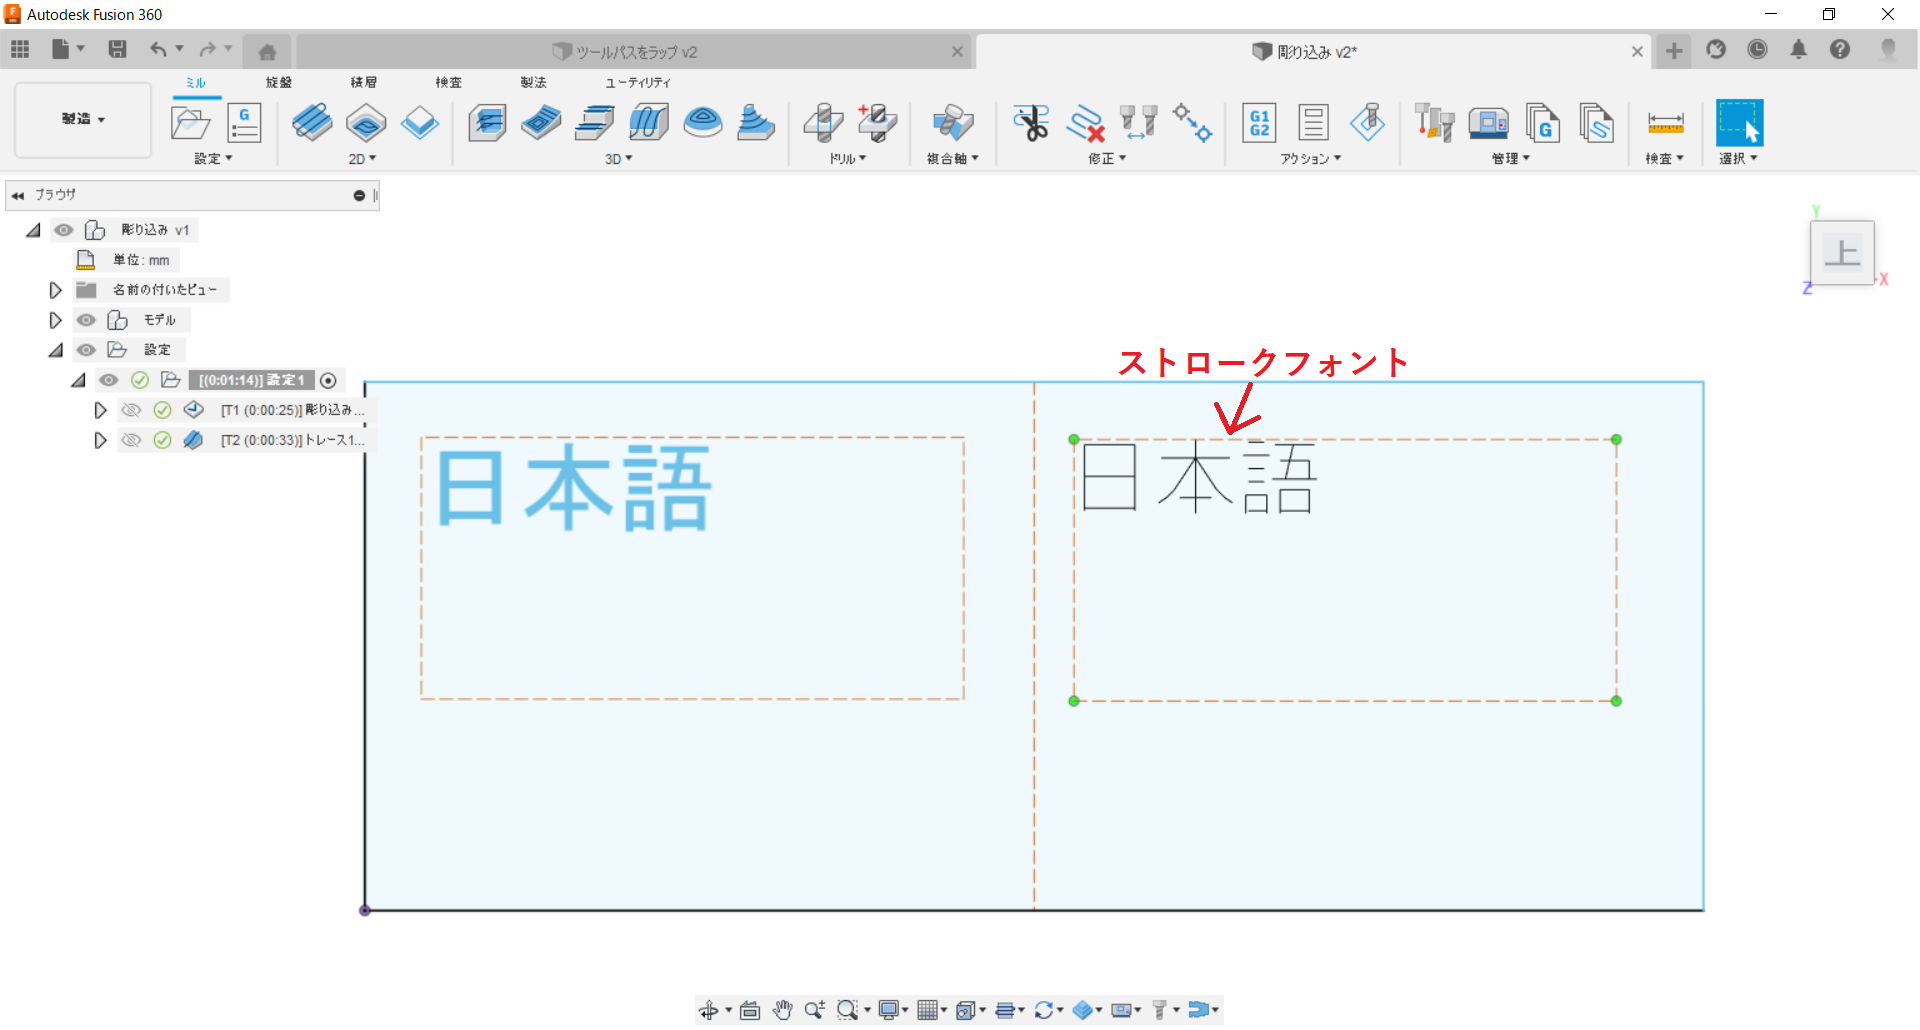Click the Drill operation icon
This screenshot has width=1920, height=1030.
pos(823,123)
